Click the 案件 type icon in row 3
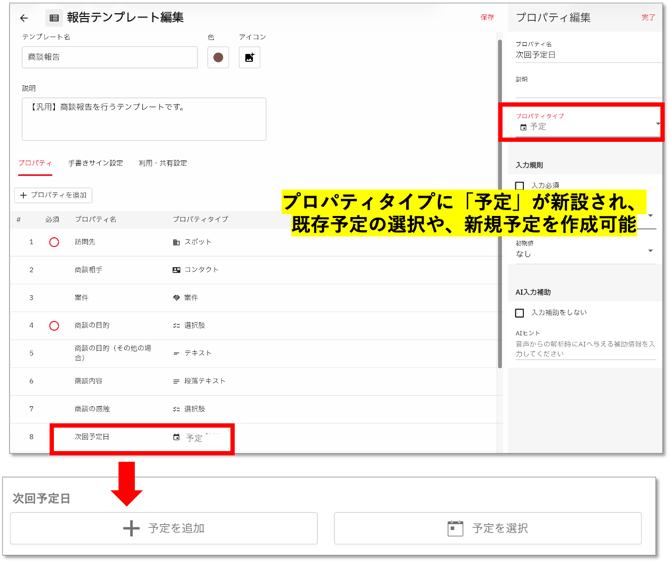The width and height of the screenshot is (670, 562). [176, 298]
